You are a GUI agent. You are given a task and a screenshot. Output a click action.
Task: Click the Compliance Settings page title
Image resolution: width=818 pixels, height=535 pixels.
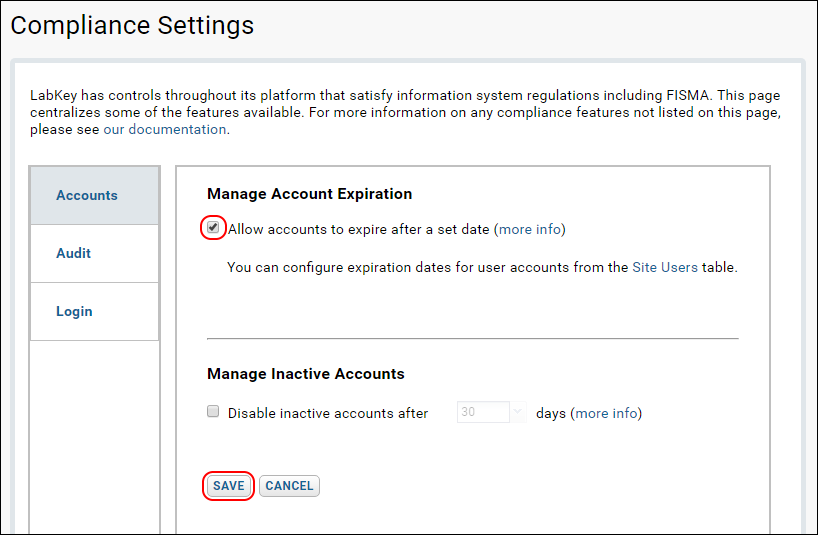click(x=132, y=25)
